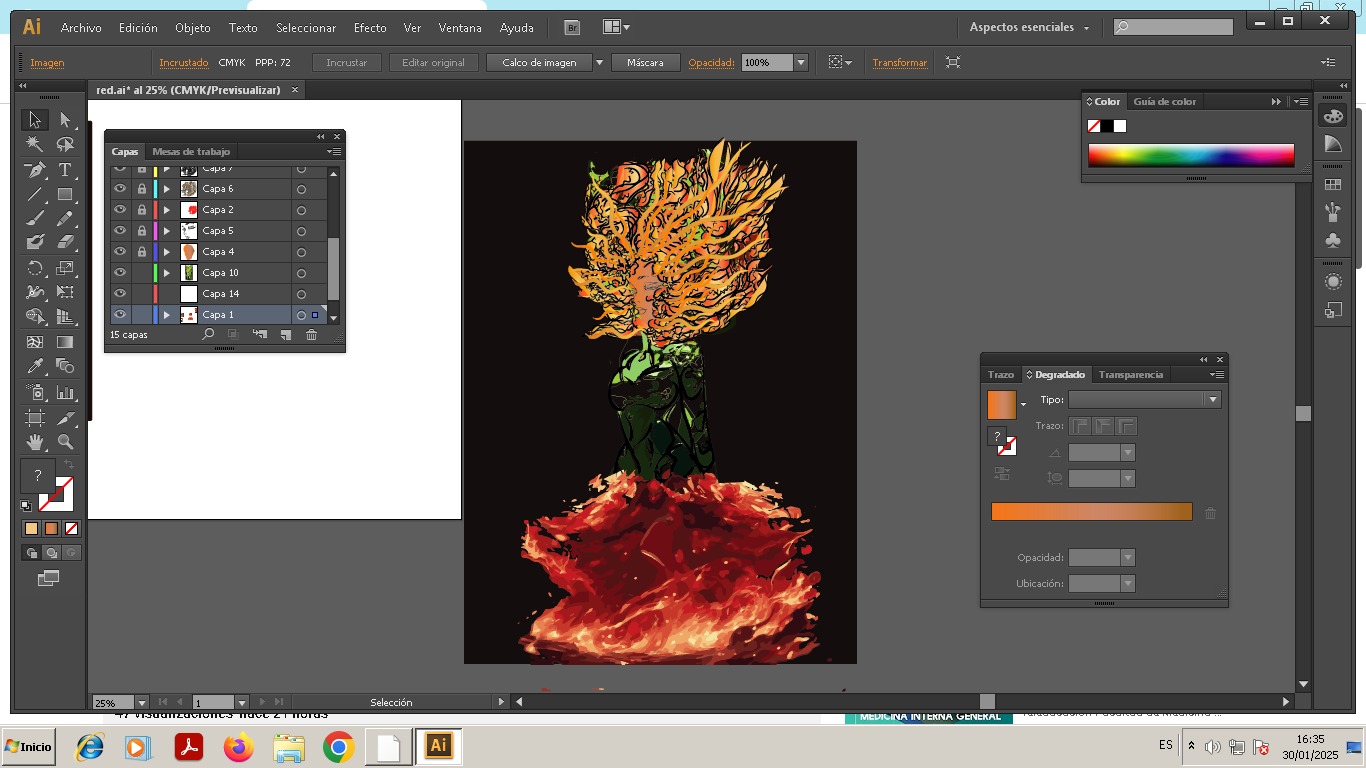This screenshot has width=1366, height=768.
Task: Switch to Mesas de trabajo tab
Action: [191, 152]
